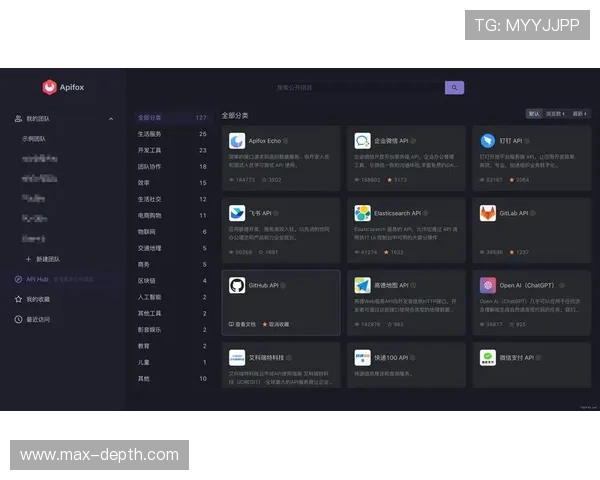Open the GitHub API icon

[x=237, y=285]
